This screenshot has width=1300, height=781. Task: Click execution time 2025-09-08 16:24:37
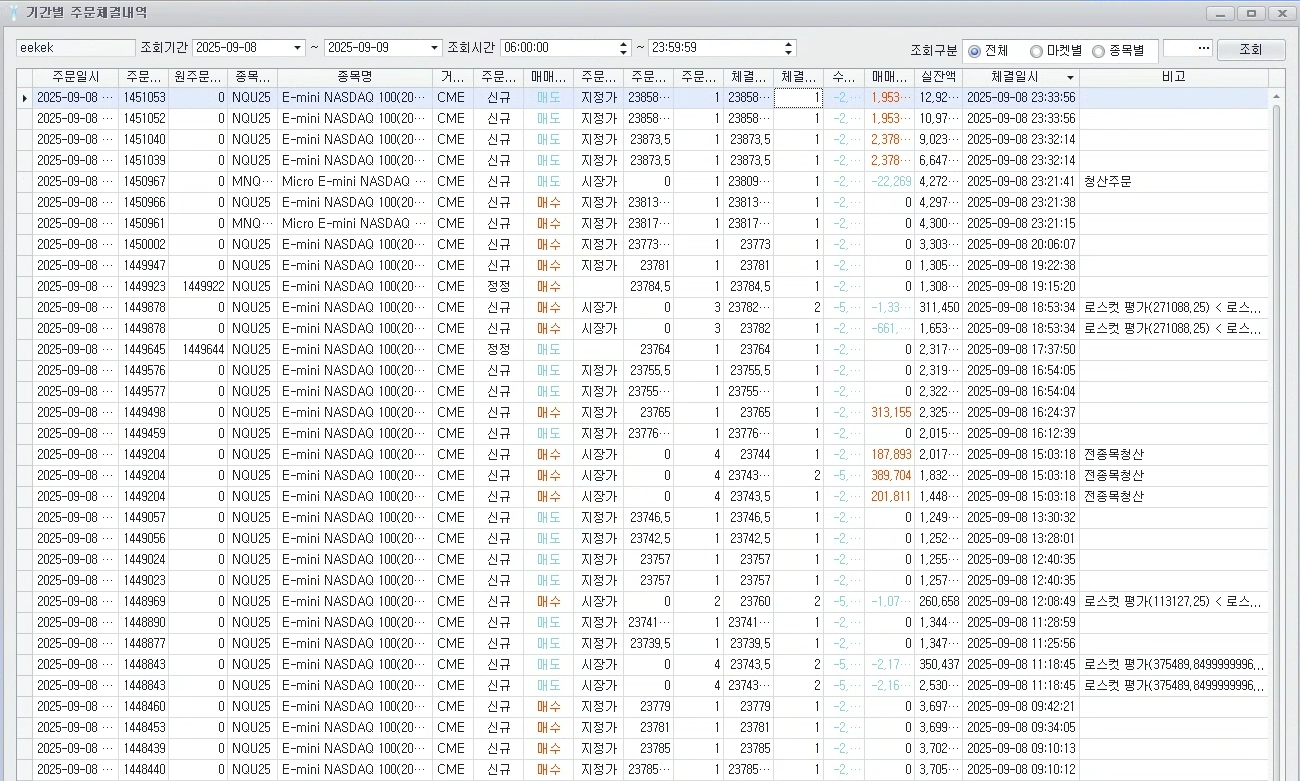[x=1021, y=413]
